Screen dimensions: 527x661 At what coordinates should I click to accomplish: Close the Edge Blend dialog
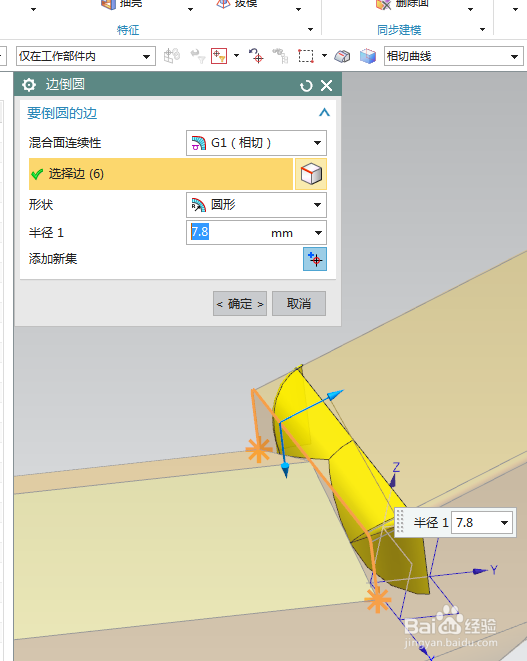coord(327,86)
